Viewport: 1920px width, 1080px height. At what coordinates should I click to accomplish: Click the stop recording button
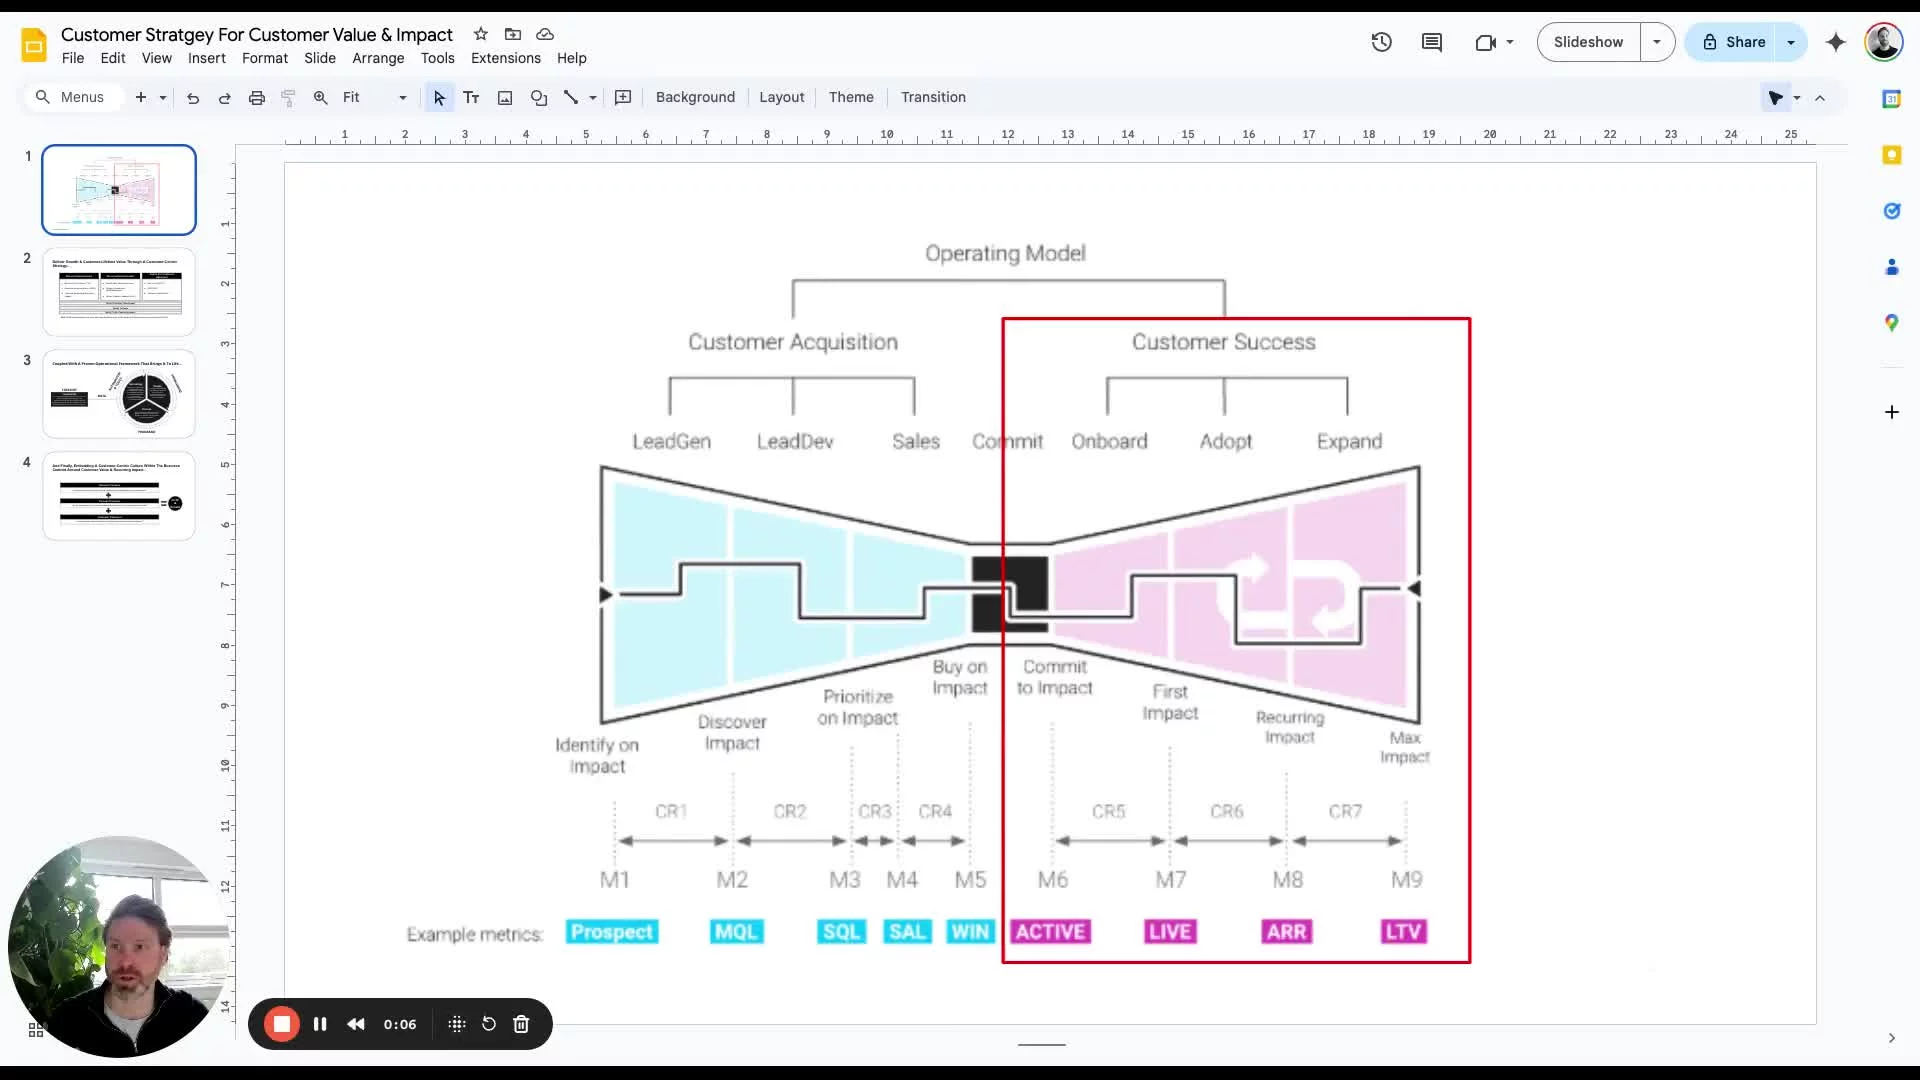pos(282,1023)
